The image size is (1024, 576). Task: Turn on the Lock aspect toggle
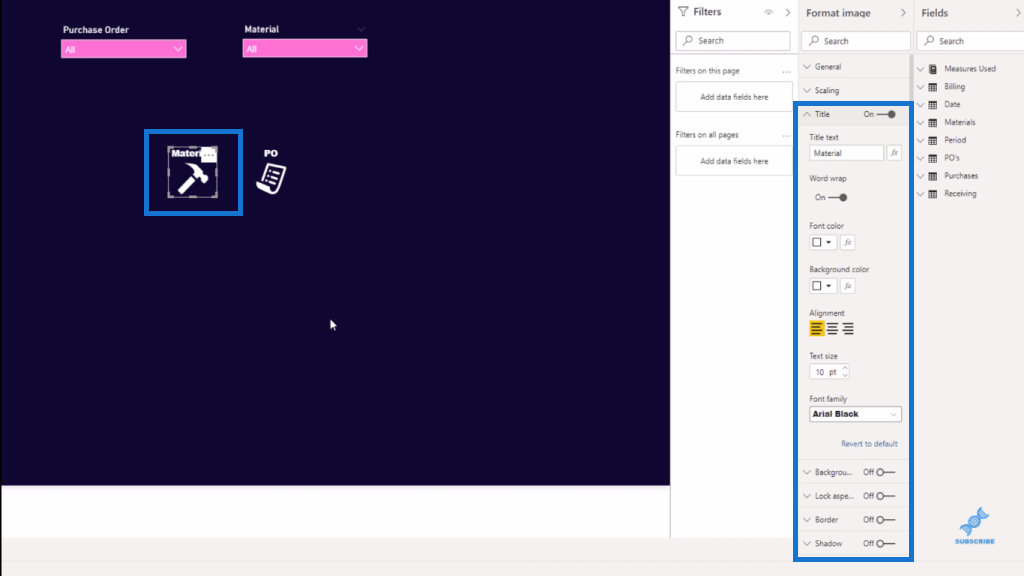[x=886, y=496]
